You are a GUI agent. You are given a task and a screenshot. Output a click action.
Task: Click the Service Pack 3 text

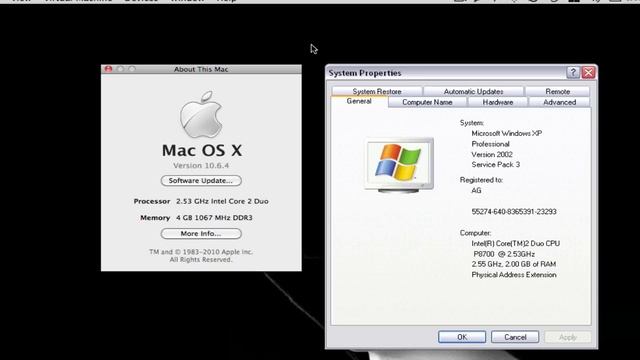496,164
